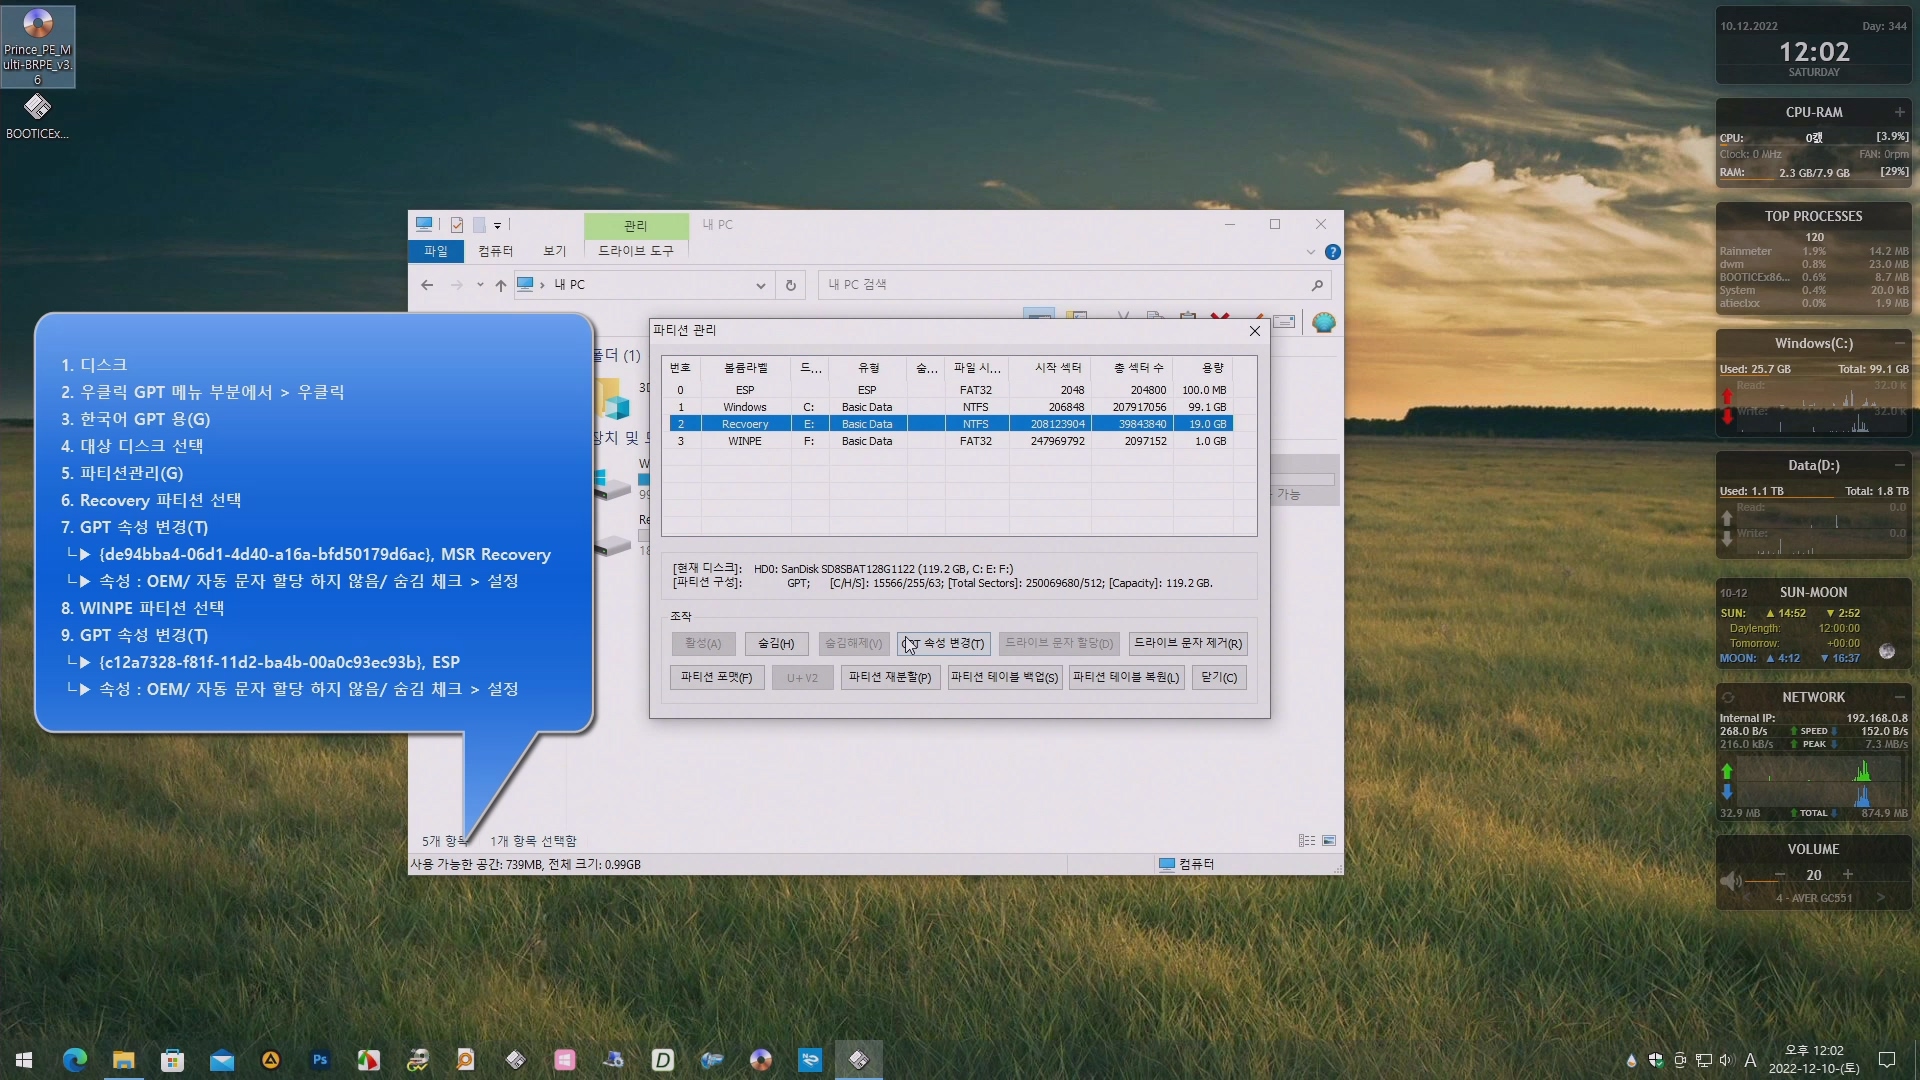Image resolution: width=1920 pixels, height=1080 pixels.
Task: Click the GPT 속성 변경(T) button
Action: click(x=944, y=644)
